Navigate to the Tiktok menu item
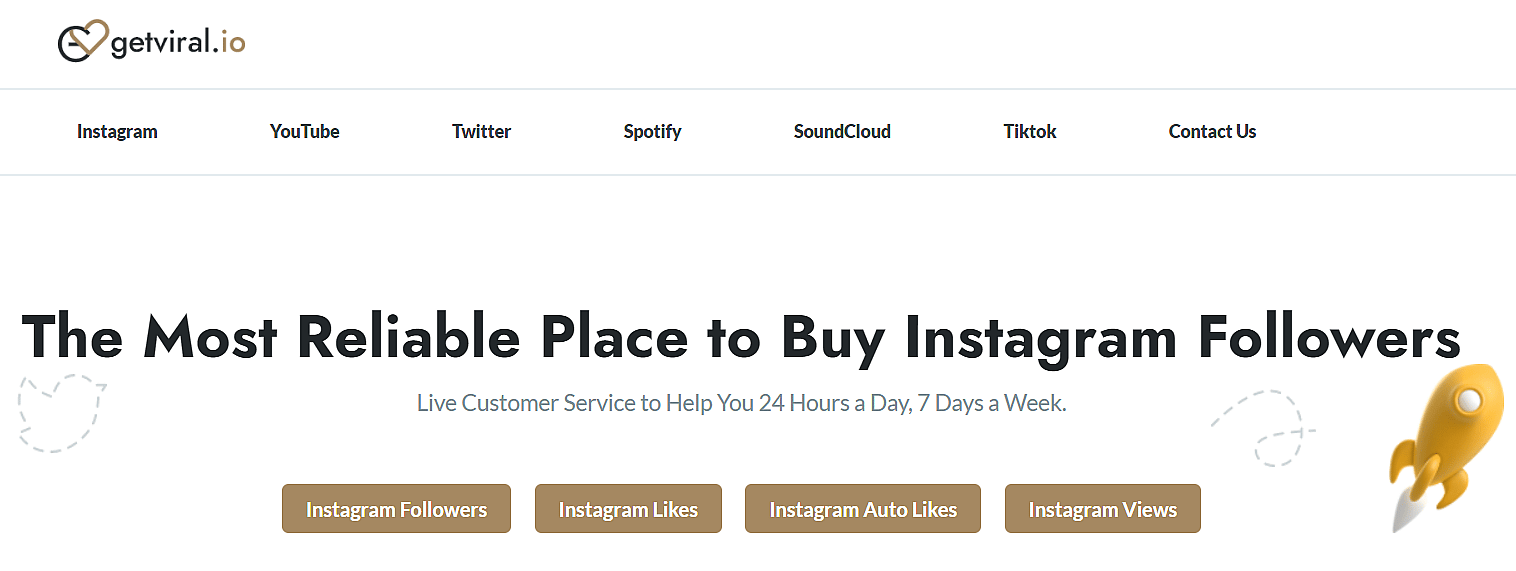 (x=1030, y=132)
